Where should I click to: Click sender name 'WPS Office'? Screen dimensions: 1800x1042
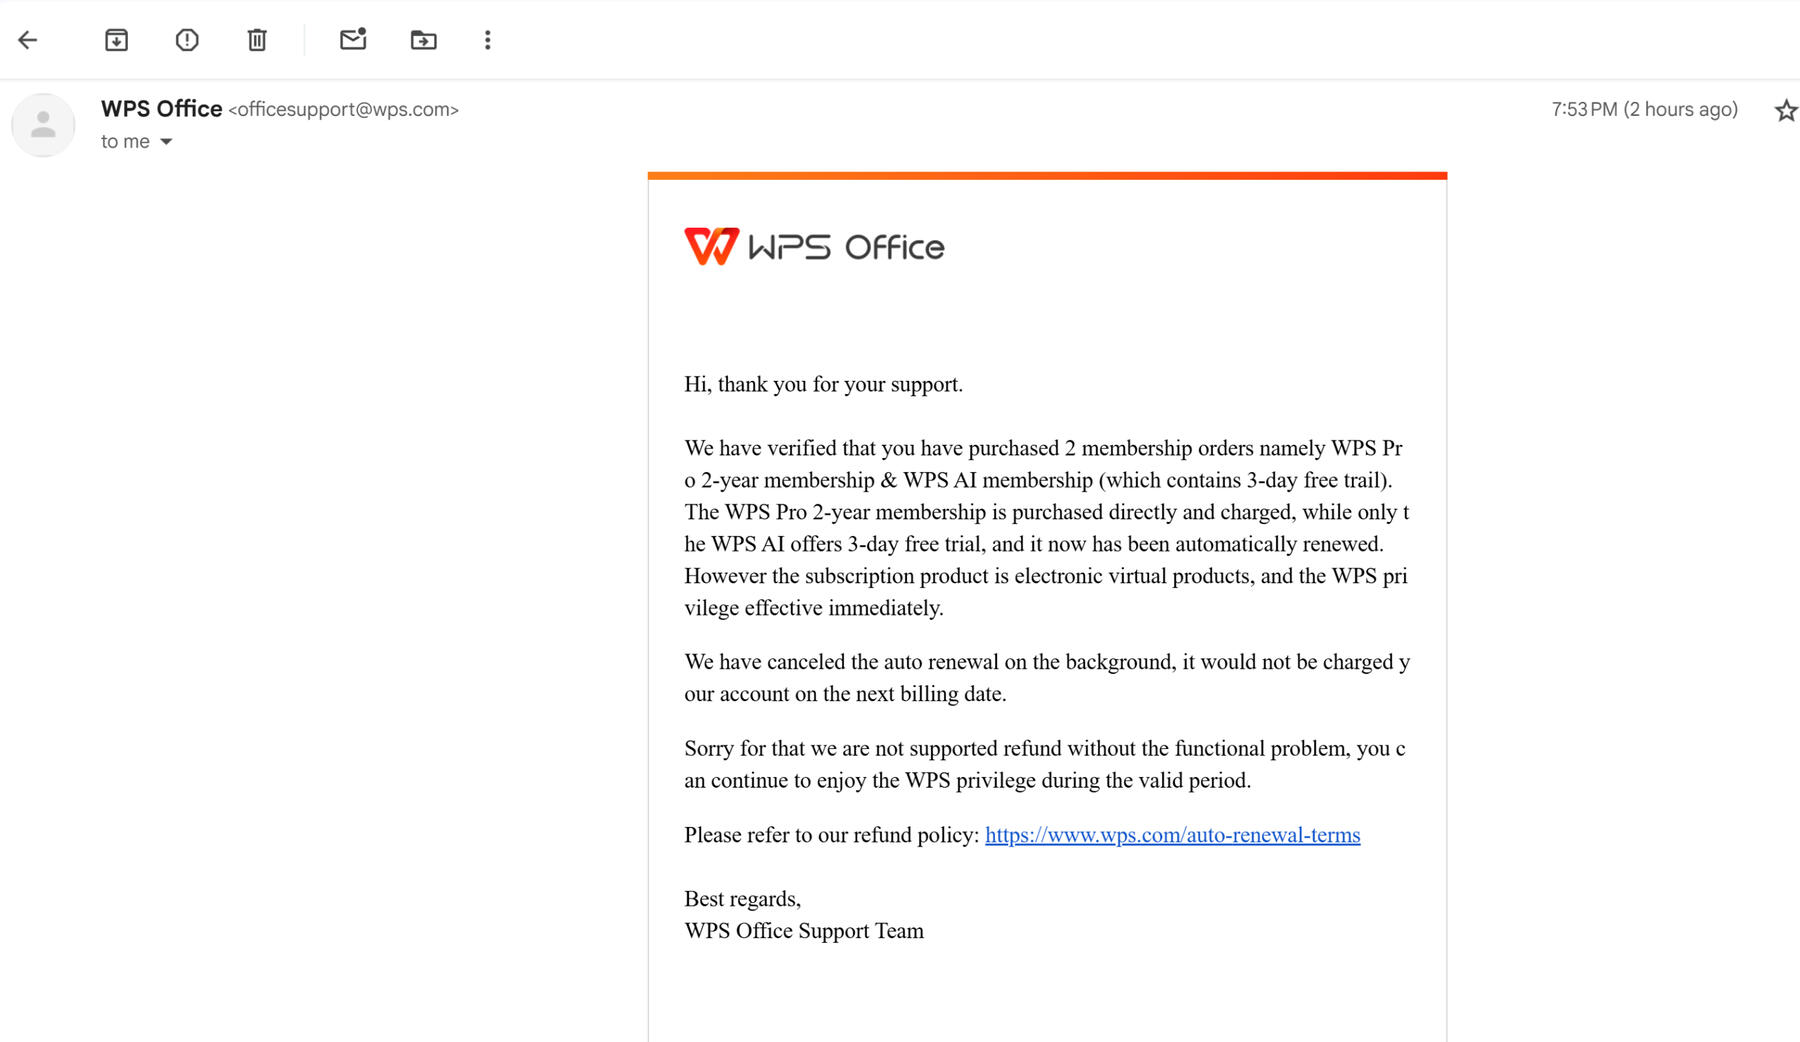161,109
